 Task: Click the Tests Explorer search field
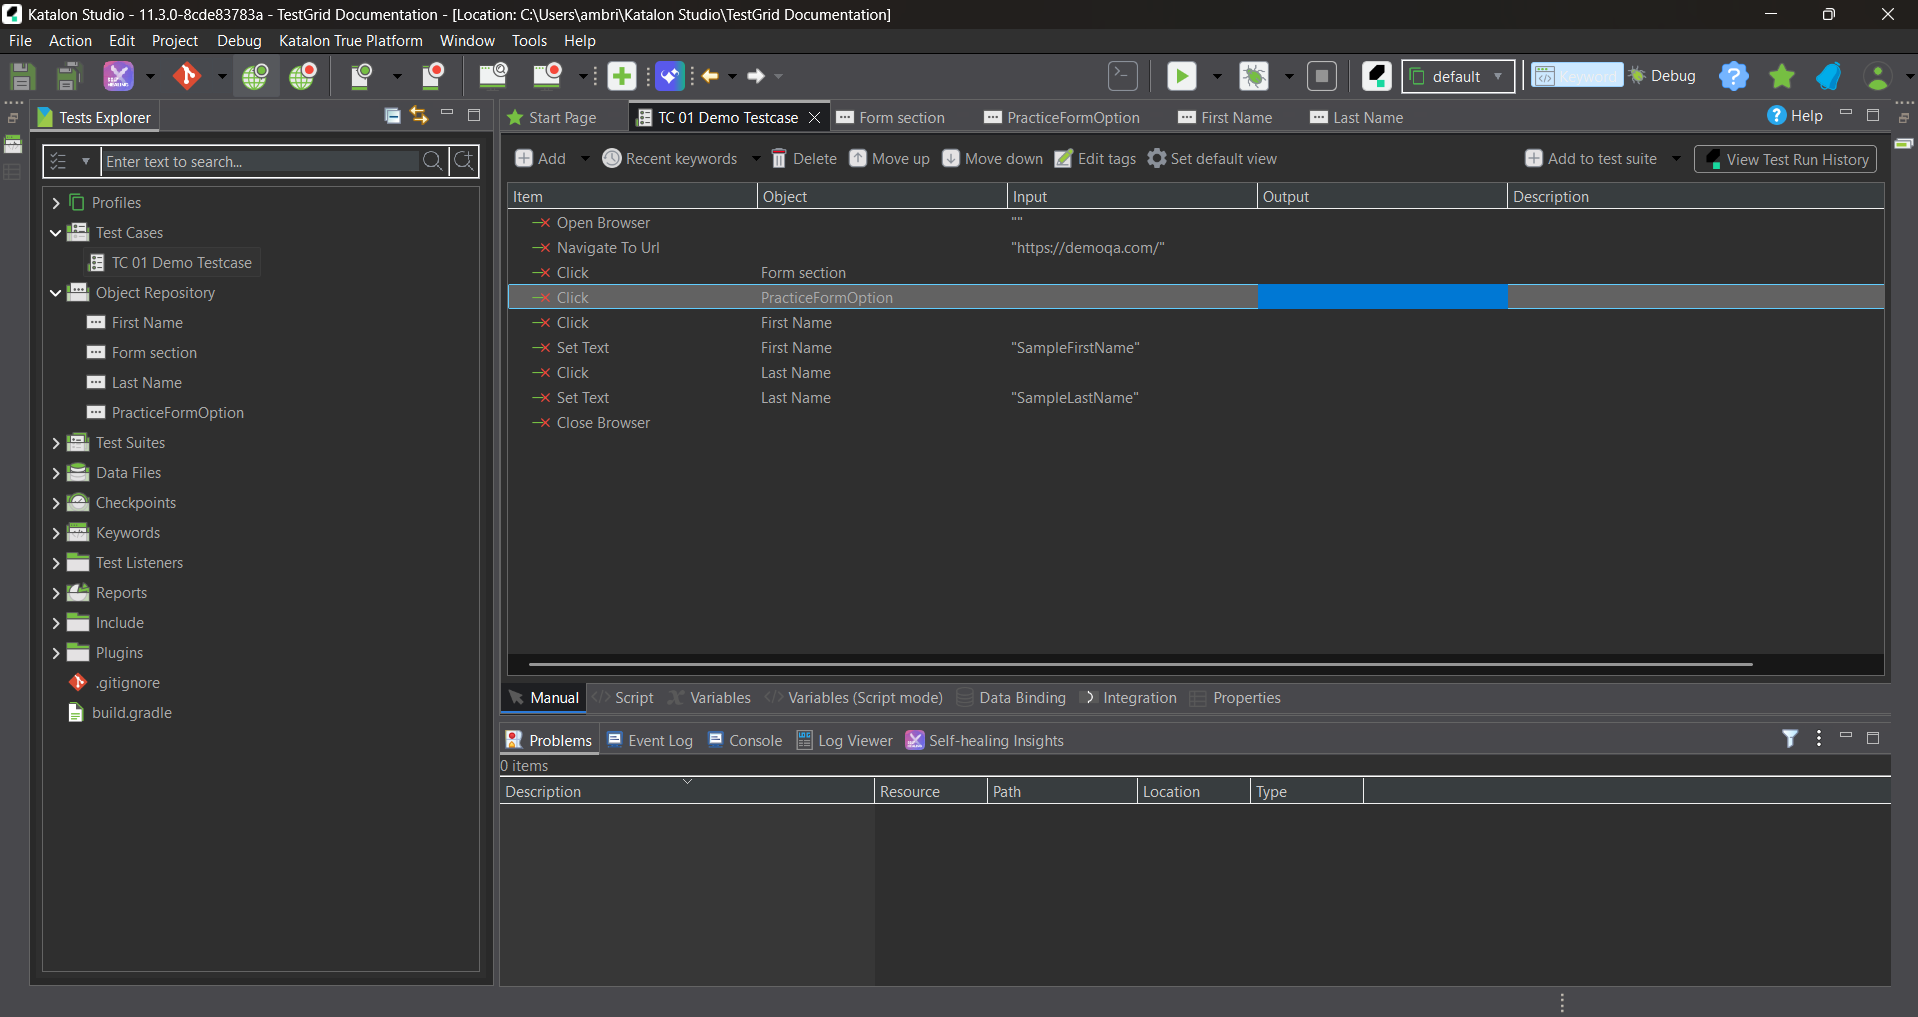pos(260,161)
